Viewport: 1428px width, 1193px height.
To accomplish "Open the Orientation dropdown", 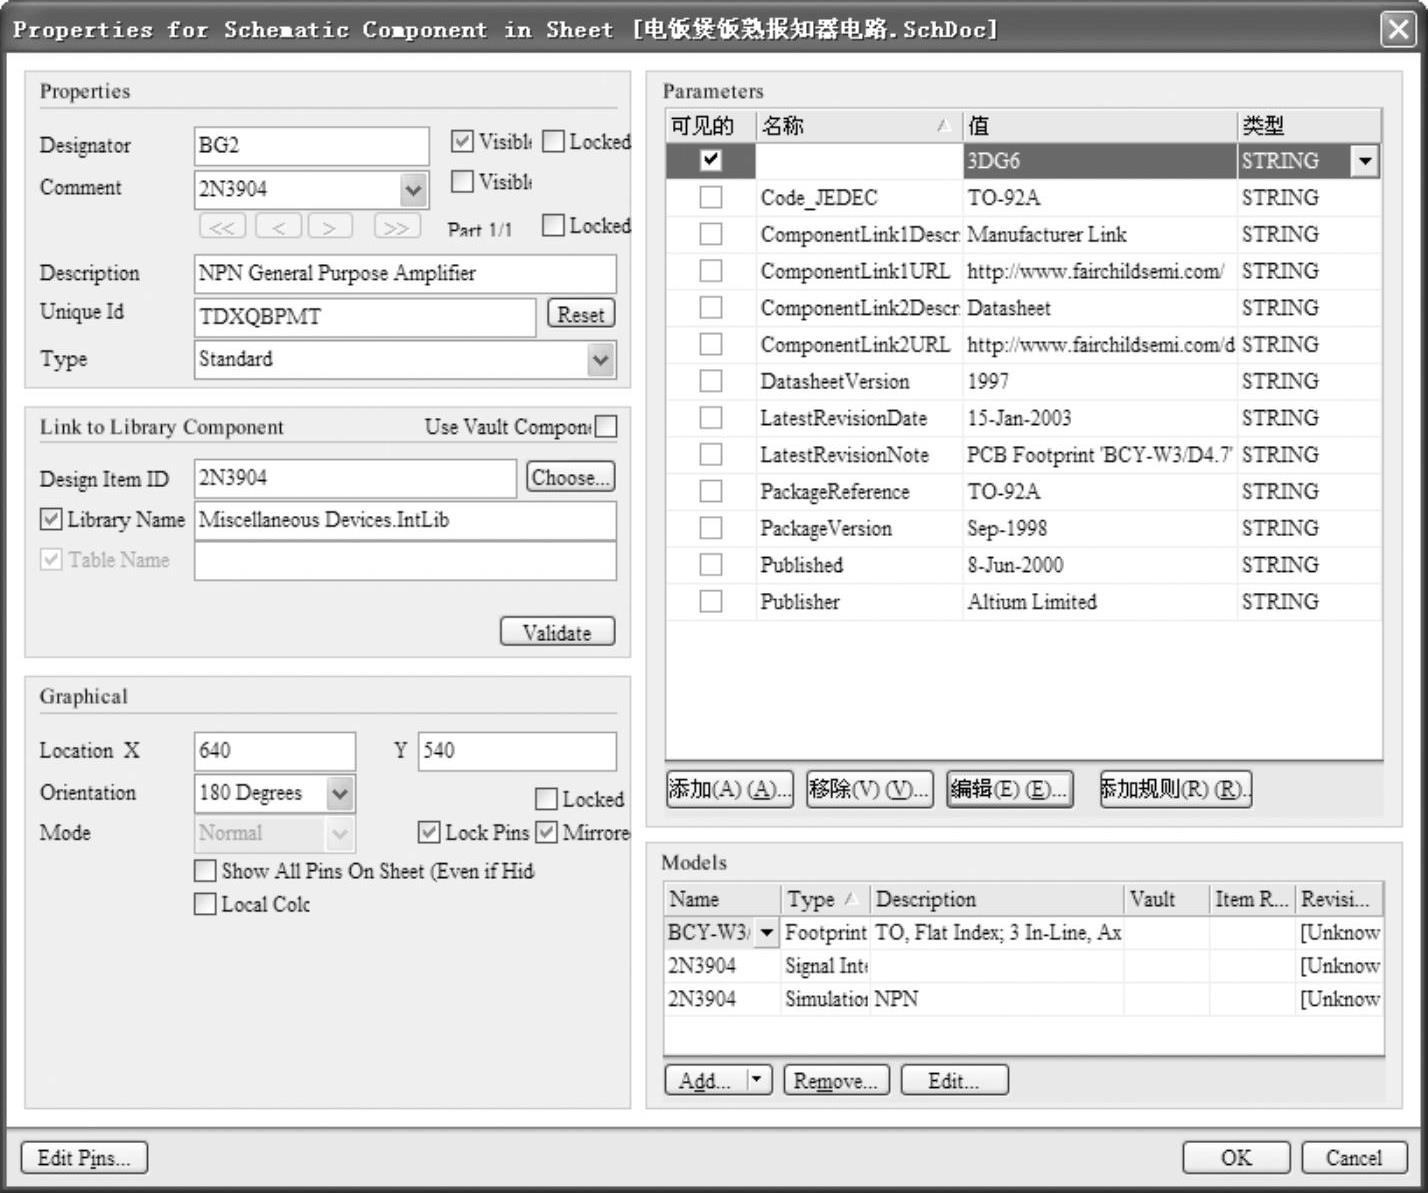I will point(340,794).
